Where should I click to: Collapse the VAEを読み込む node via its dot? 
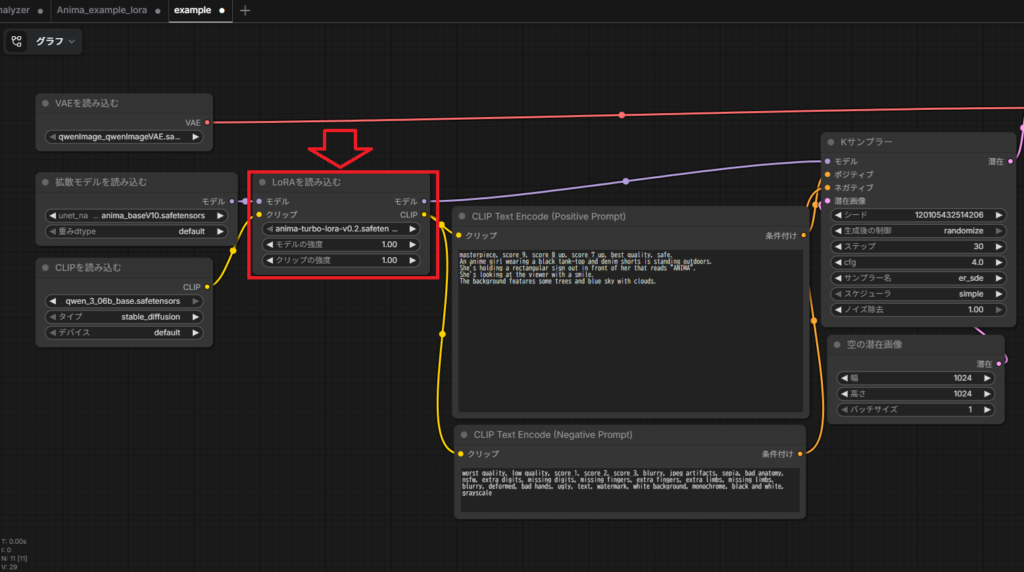[x=46, y=103]
